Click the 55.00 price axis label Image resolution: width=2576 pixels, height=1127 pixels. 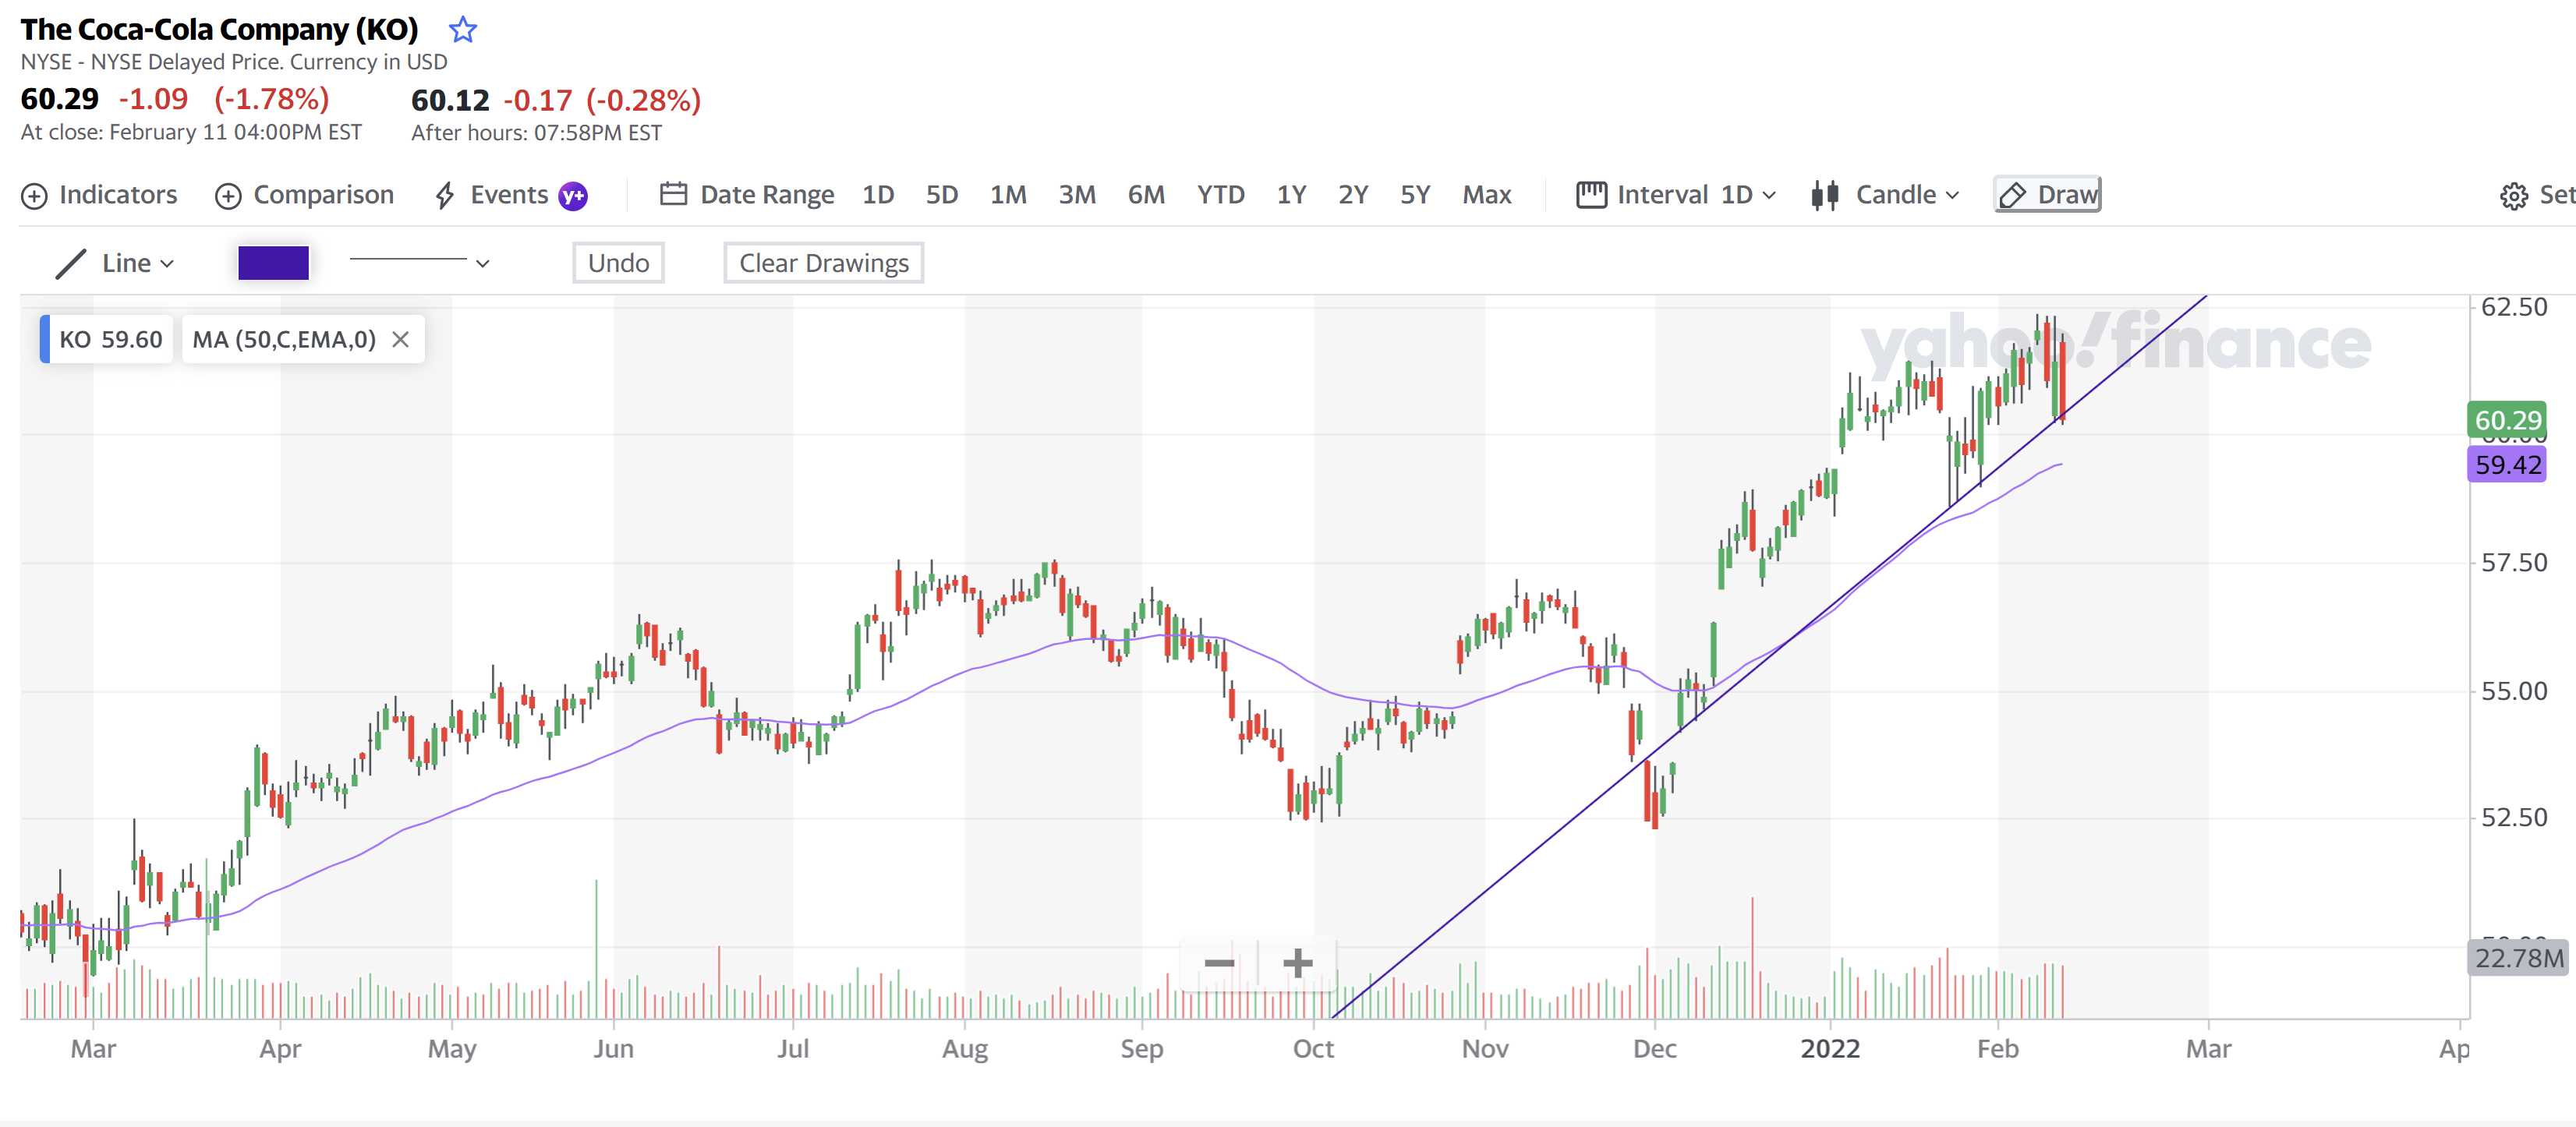point(2514,691)
